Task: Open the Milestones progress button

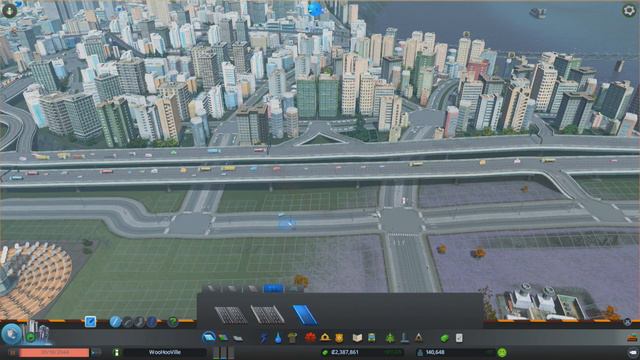Action: 31,337
